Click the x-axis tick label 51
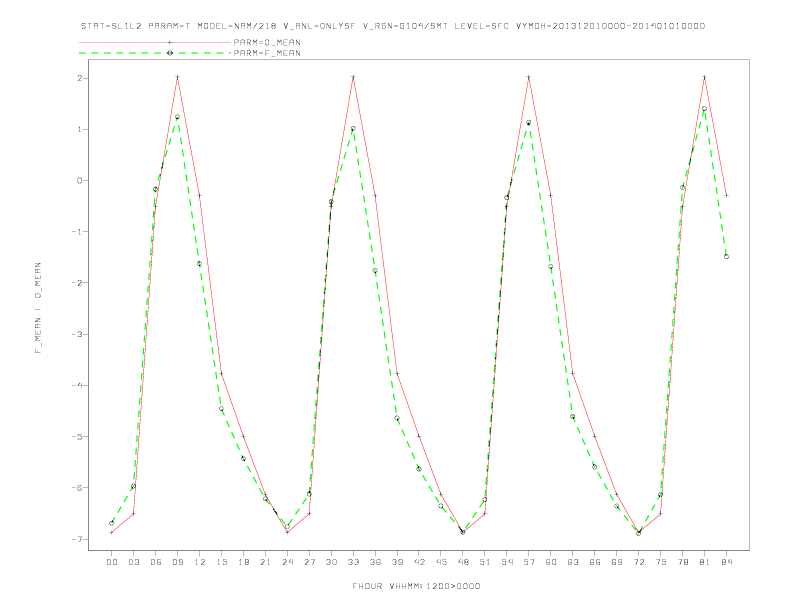 [x=485, y=562]
